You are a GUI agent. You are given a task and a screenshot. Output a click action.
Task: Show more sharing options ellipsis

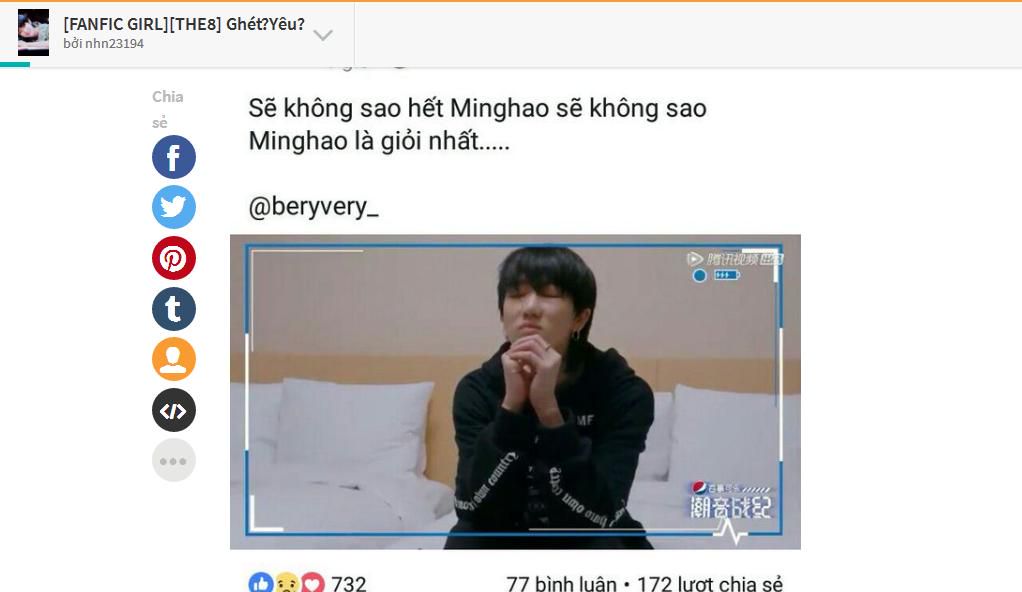click(x=173, y=460)
